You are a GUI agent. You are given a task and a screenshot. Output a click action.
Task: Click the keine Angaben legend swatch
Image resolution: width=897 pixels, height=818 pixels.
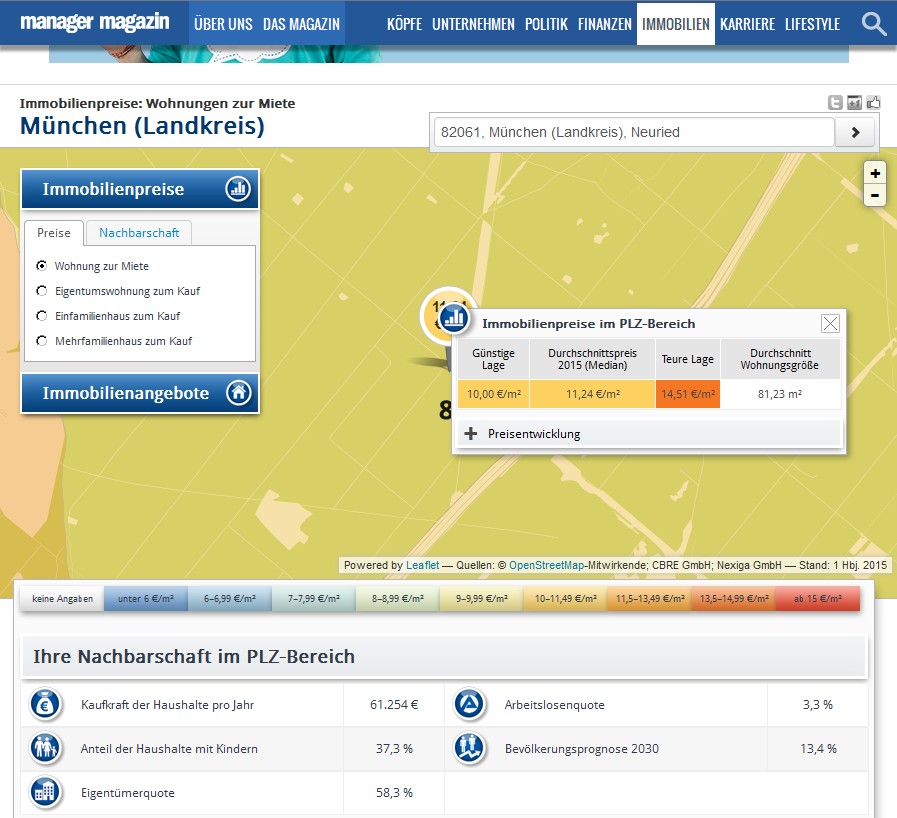click(x=62, y=598)
